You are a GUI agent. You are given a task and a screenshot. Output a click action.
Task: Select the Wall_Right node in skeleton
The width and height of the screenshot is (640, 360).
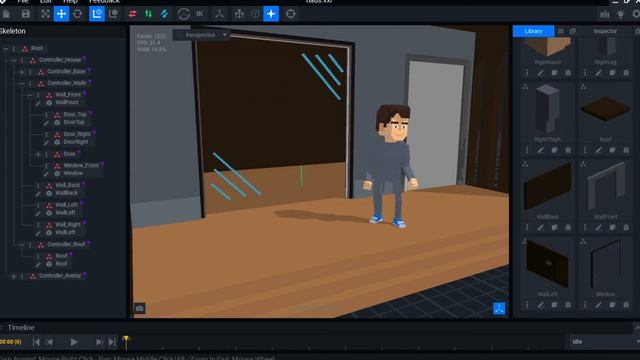(67, 225)
